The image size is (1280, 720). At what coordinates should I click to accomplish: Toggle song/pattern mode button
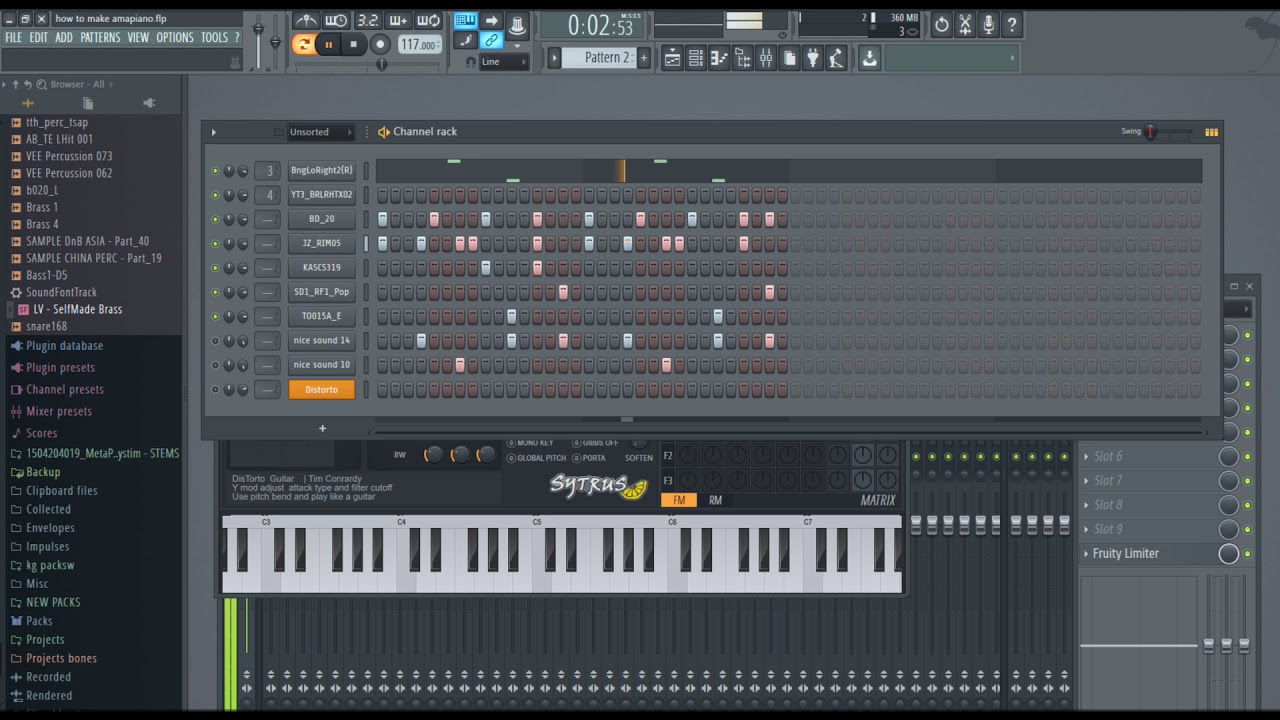(303, 44)
